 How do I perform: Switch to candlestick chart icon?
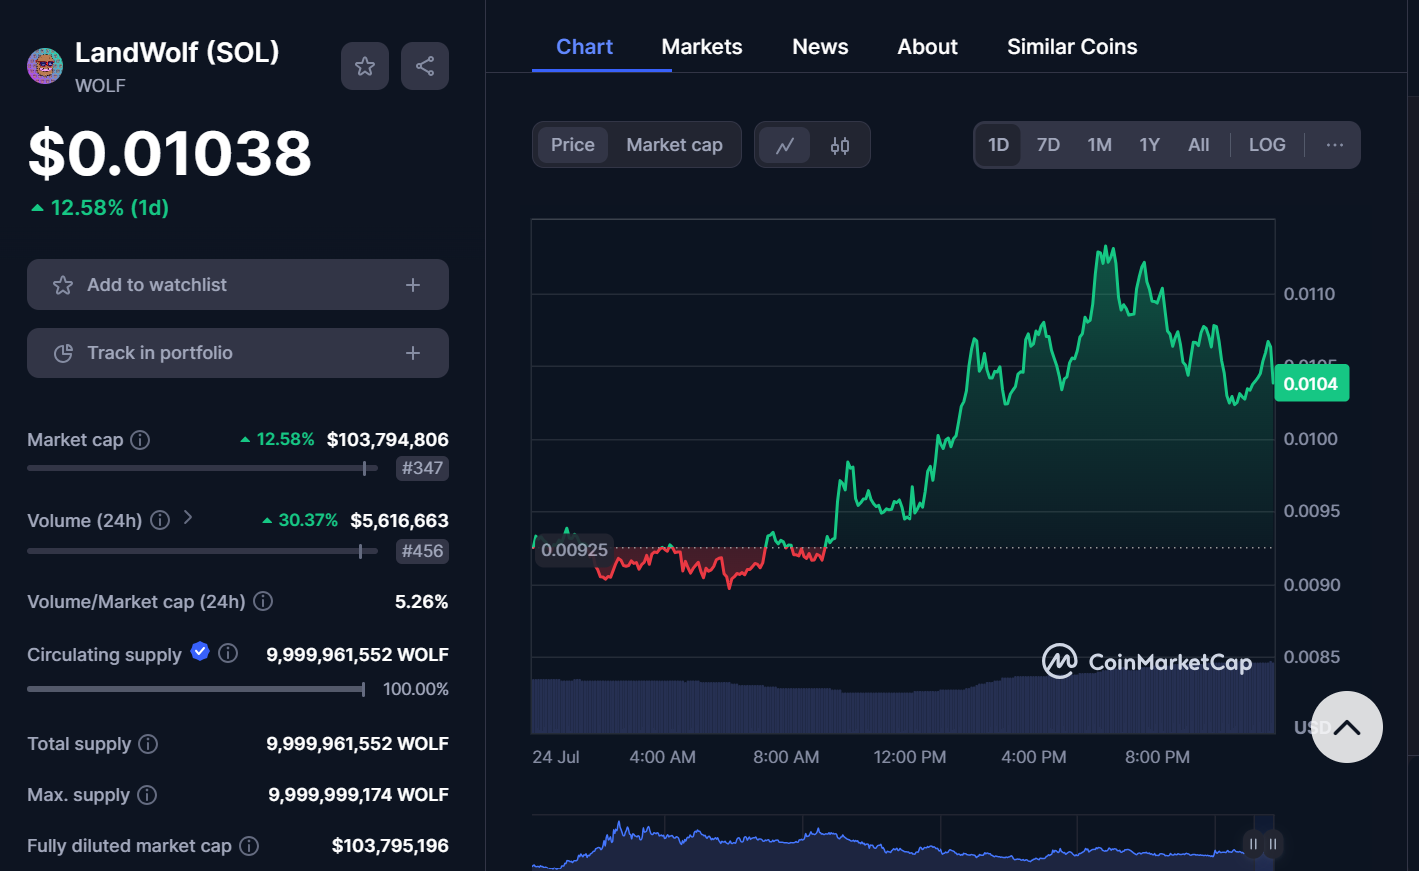point(840,145)
